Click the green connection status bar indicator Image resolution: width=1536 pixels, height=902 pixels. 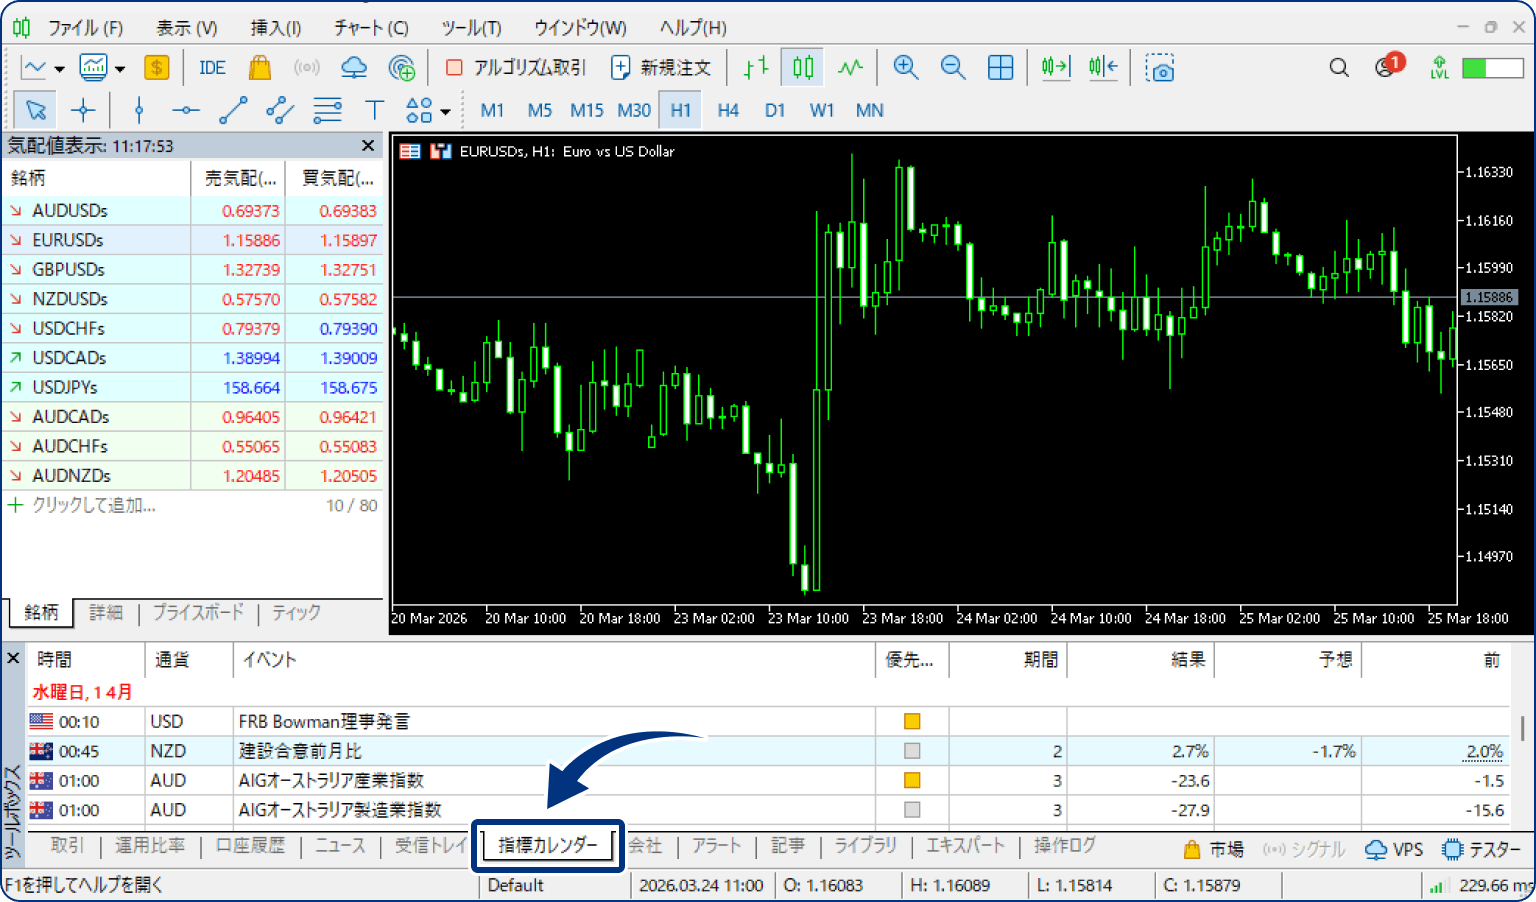click(1491, 67)
